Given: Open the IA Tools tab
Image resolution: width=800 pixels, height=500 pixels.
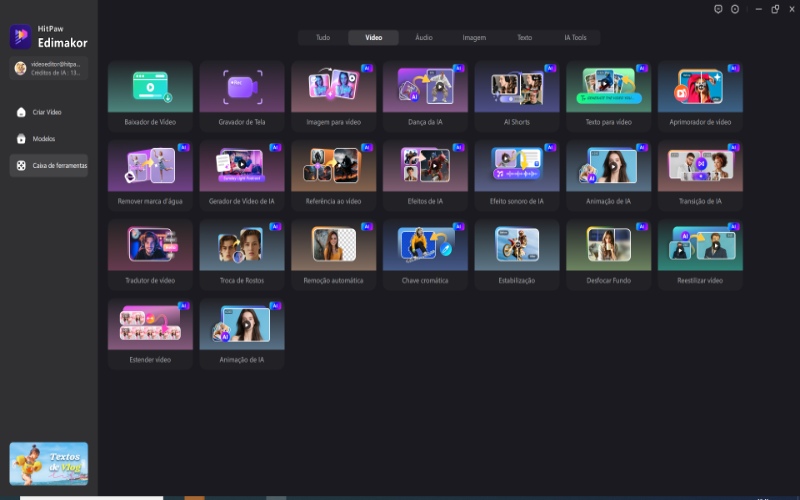Looking at the screenshot, I should [574, 37].
